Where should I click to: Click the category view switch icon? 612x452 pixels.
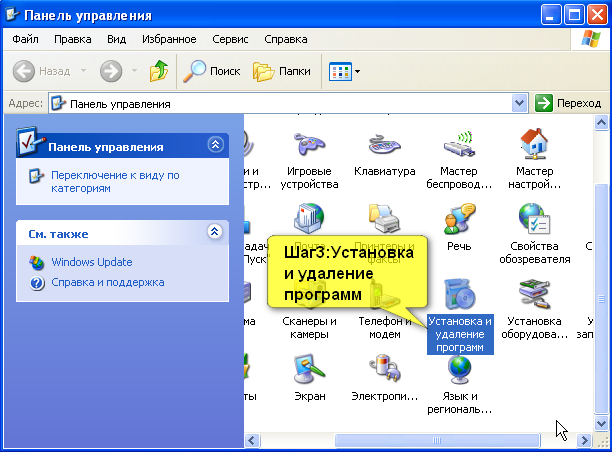tap(36, 176)
